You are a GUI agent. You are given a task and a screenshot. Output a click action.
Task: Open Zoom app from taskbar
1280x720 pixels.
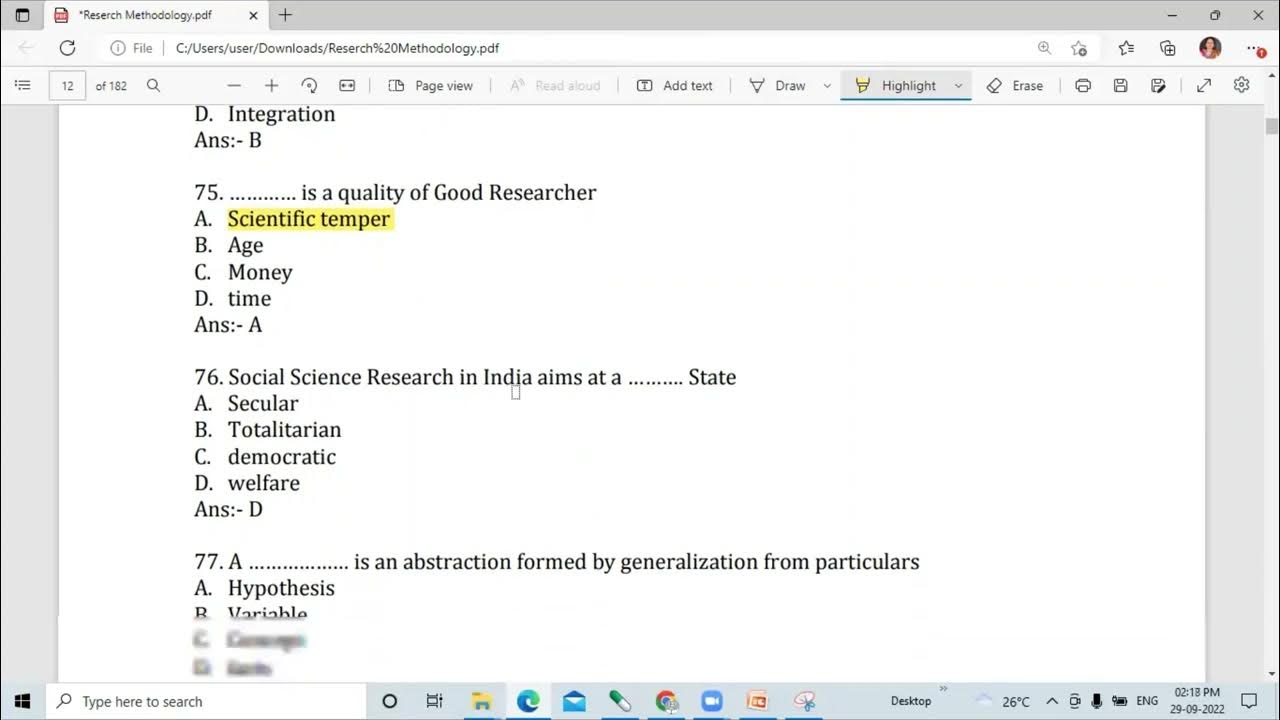tap(712, 701)
